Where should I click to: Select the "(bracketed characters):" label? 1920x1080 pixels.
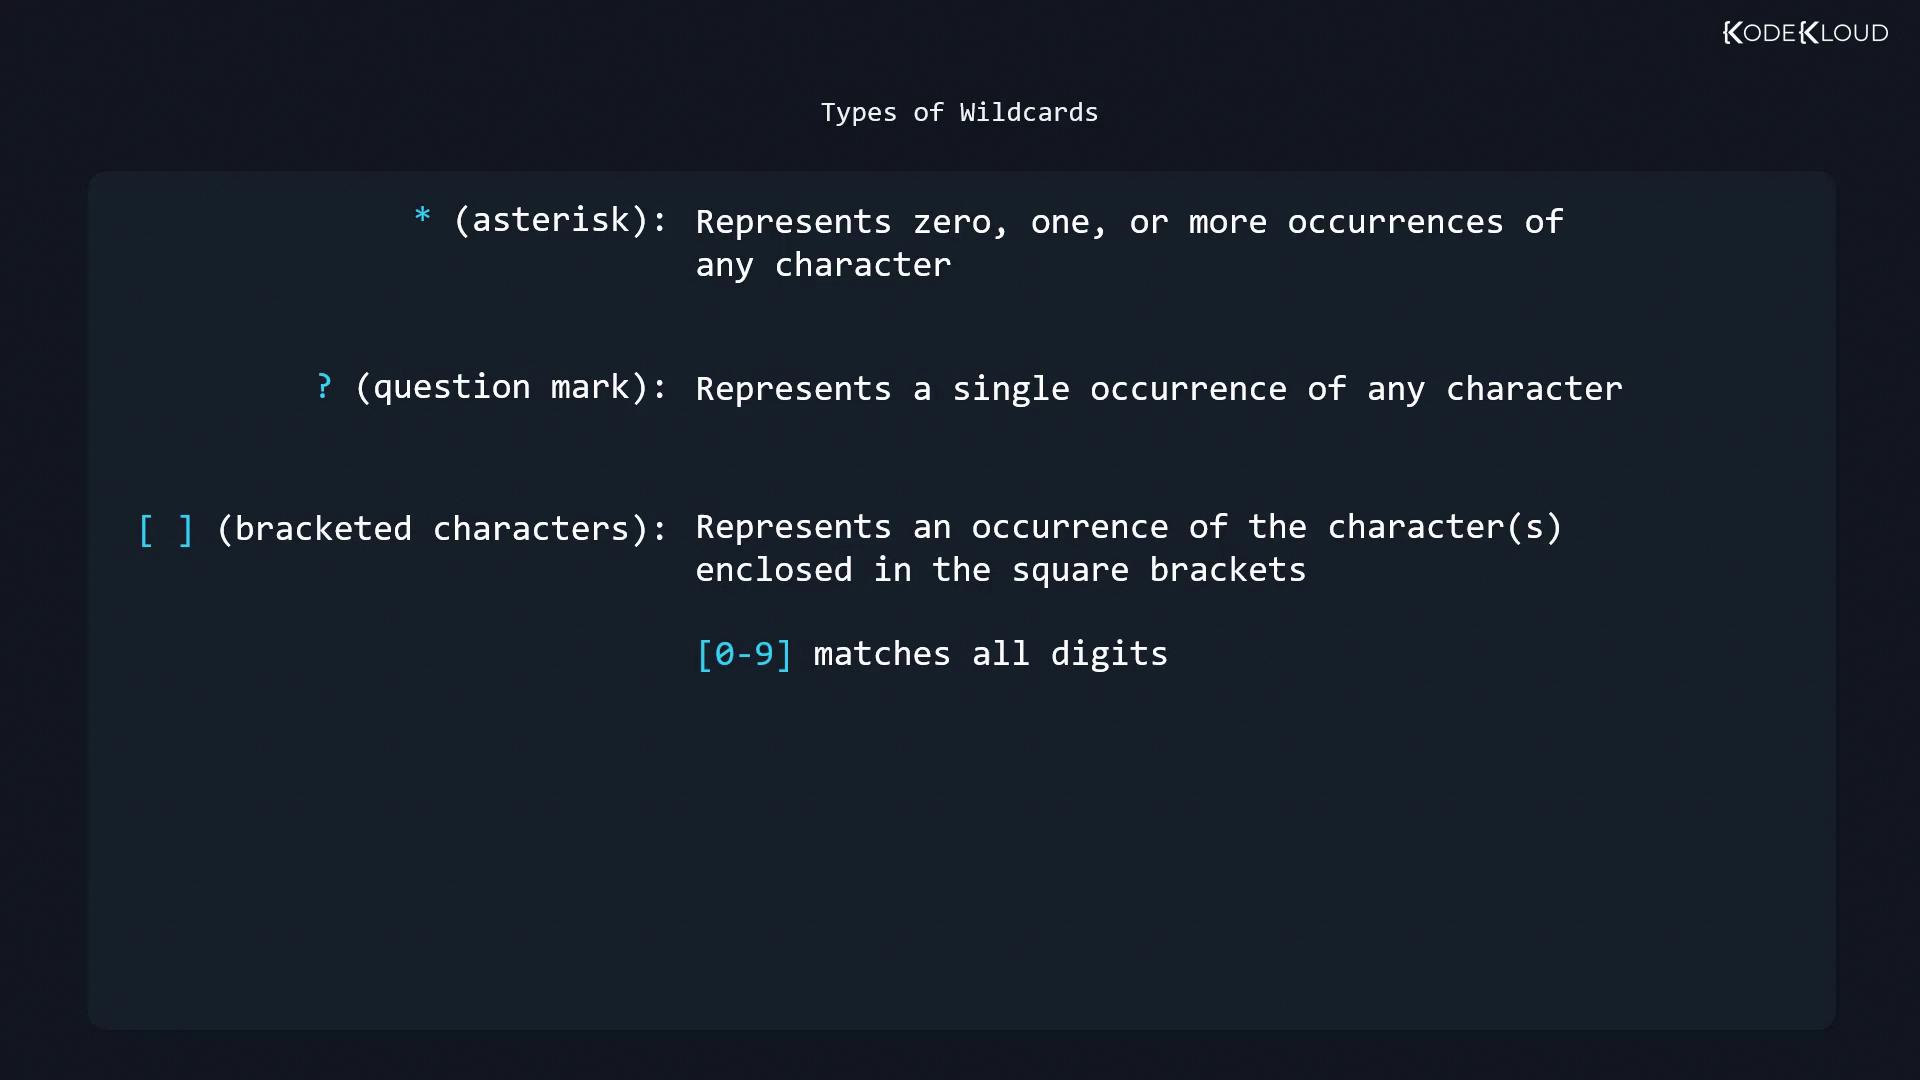pyautogui.click(x=441, y=529)
